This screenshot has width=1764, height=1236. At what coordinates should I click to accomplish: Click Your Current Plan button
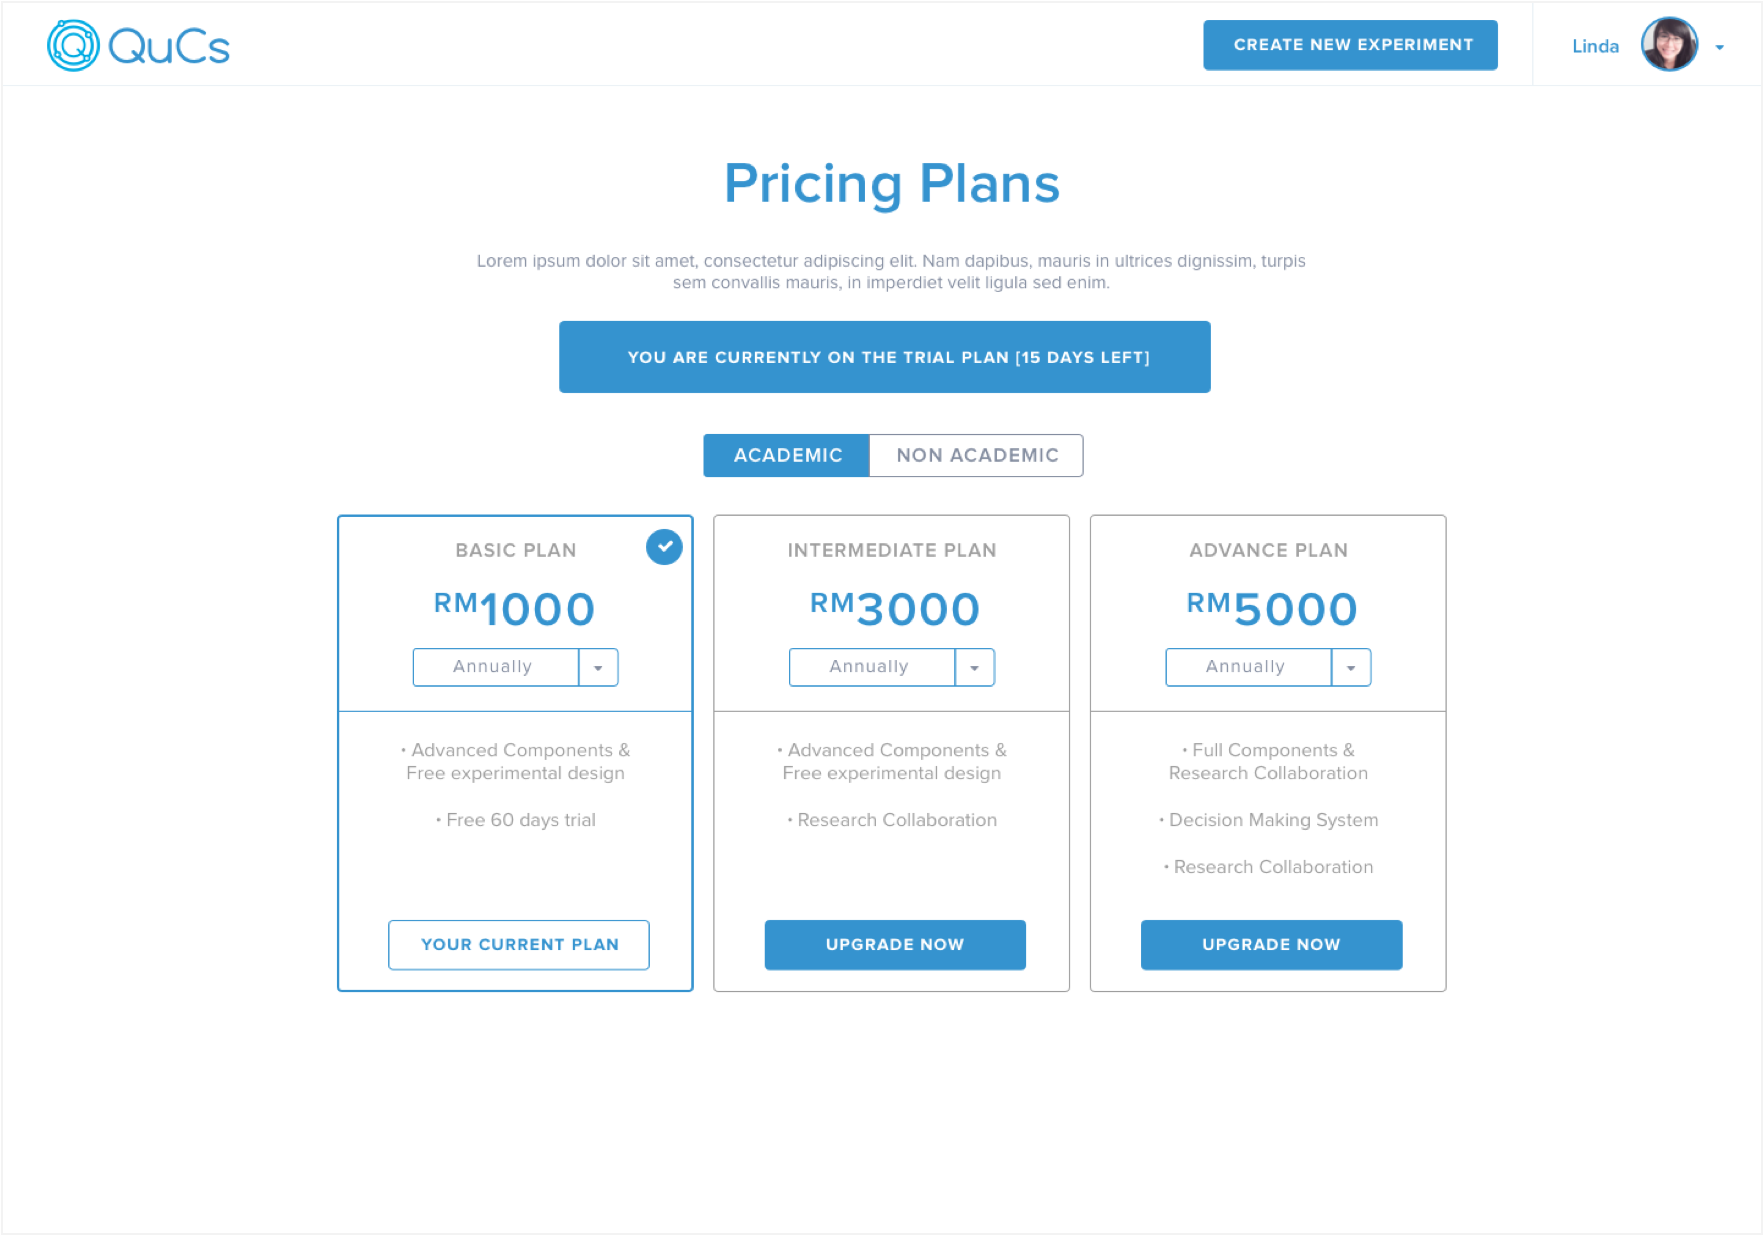[519, 944]
